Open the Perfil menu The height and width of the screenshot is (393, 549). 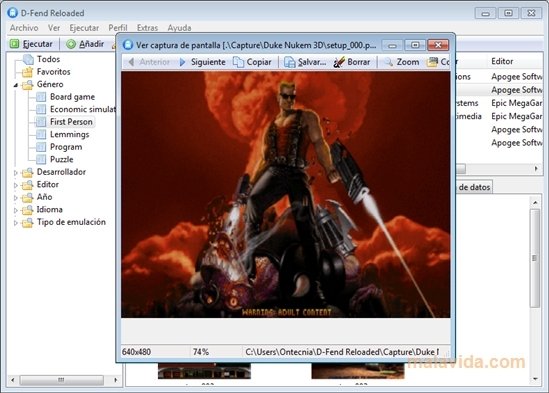(x=118, y=28)
